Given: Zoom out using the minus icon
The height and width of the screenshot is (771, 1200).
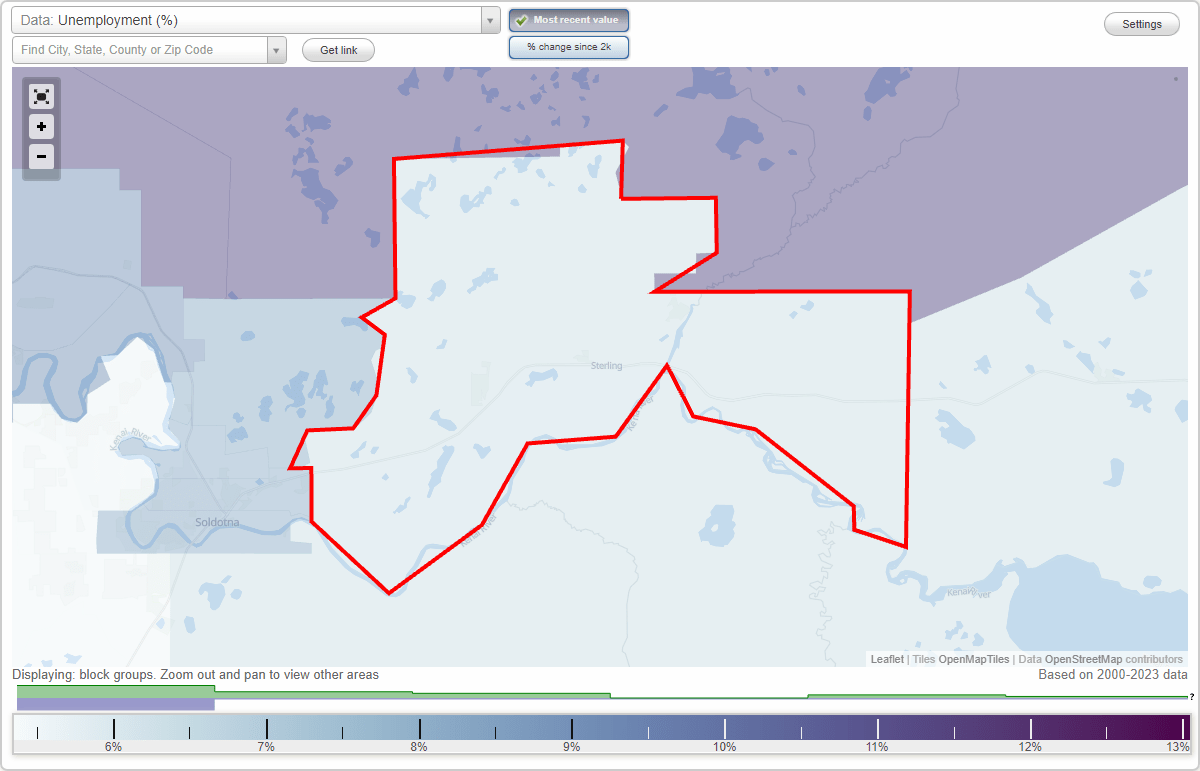Looking at the screenshot, I should click(x=41, y=157).
